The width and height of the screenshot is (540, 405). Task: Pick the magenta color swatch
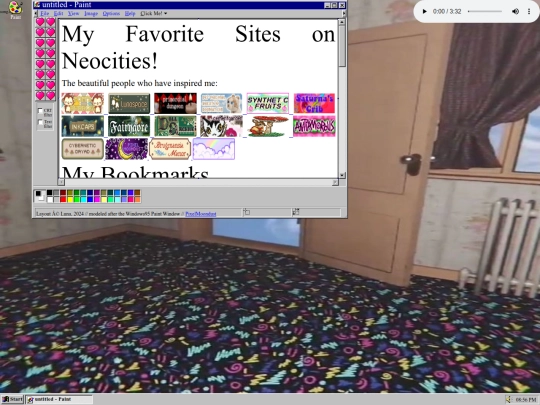pyautogui.click(x=97, y=199)
